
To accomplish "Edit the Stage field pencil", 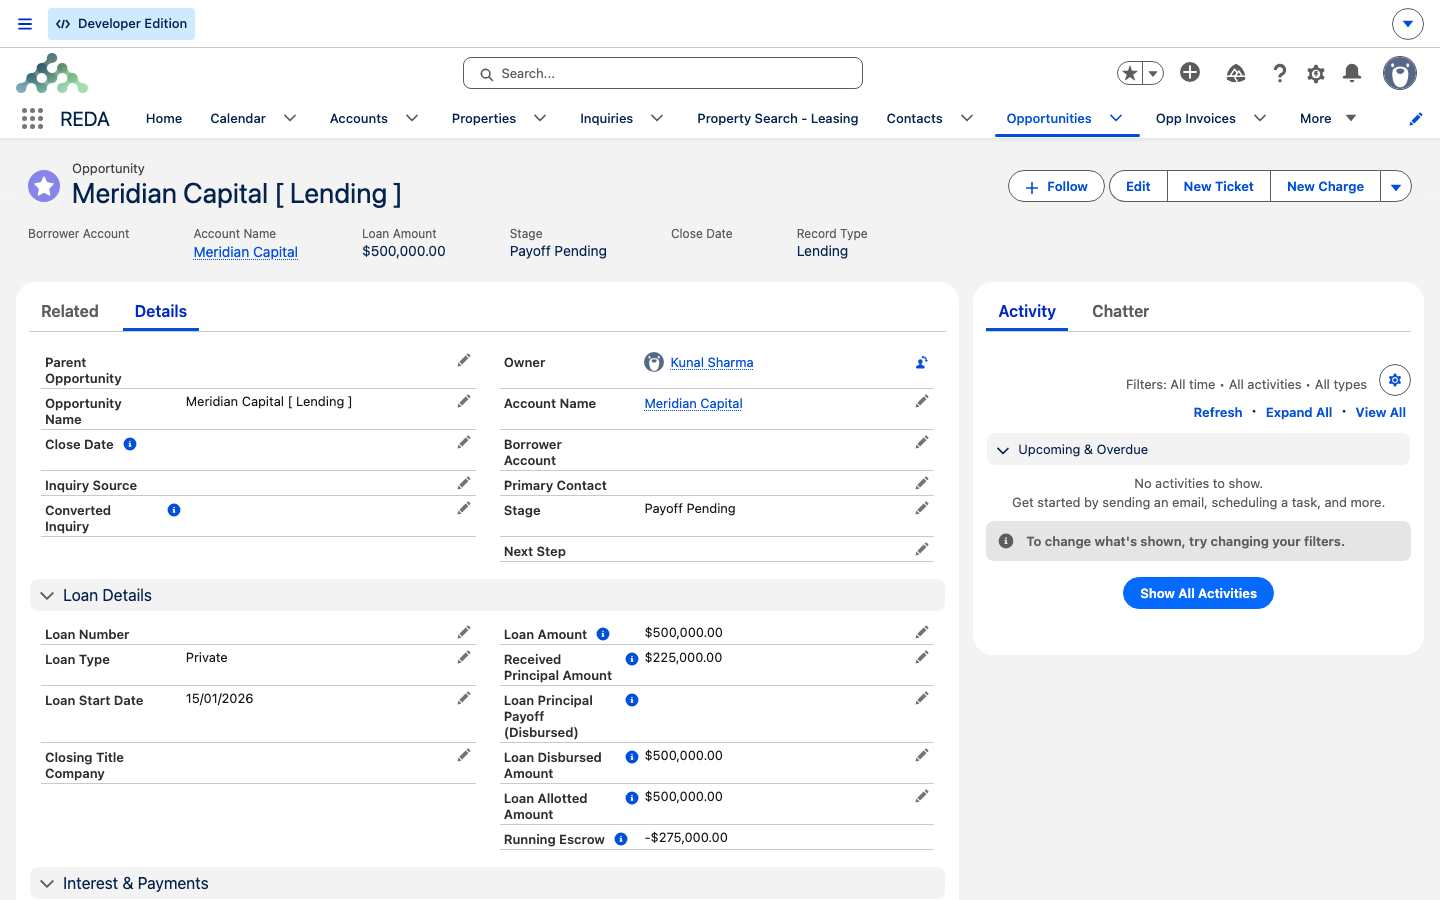I will point(922,509).
